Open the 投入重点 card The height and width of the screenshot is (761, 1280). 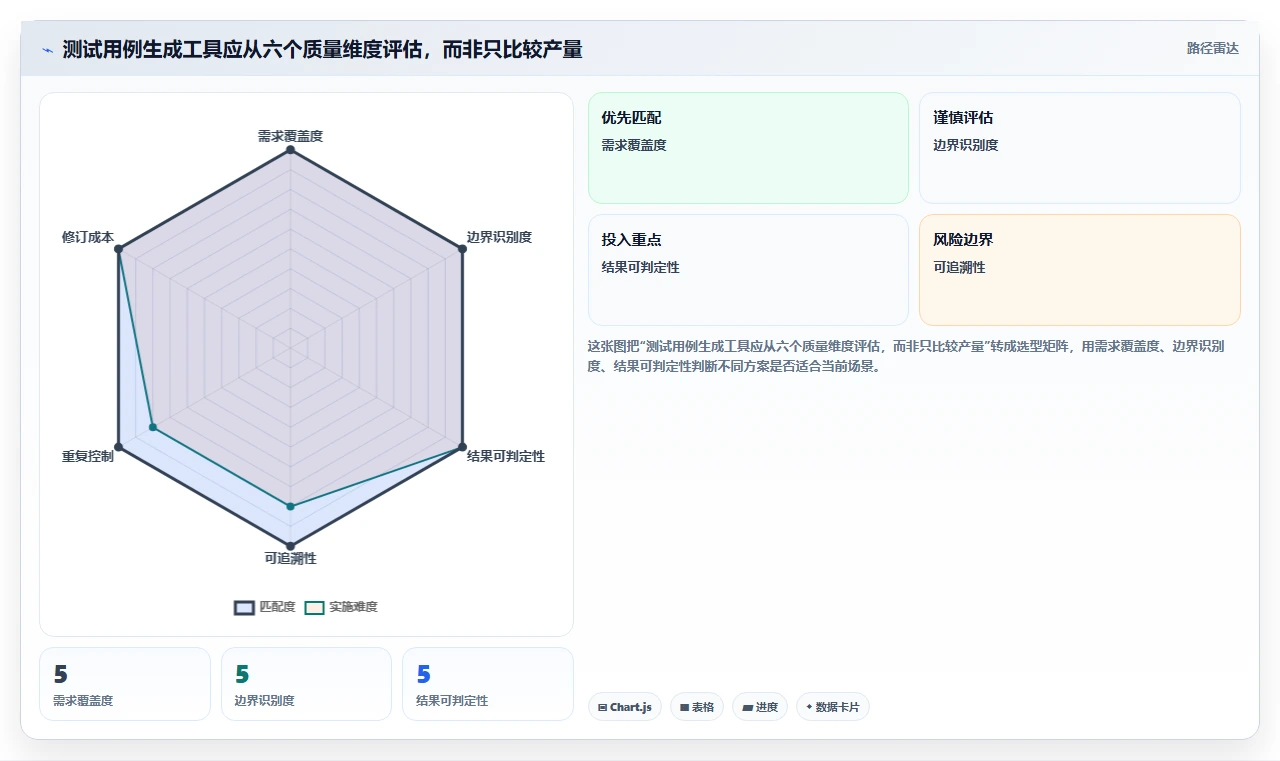click(748, 270)
